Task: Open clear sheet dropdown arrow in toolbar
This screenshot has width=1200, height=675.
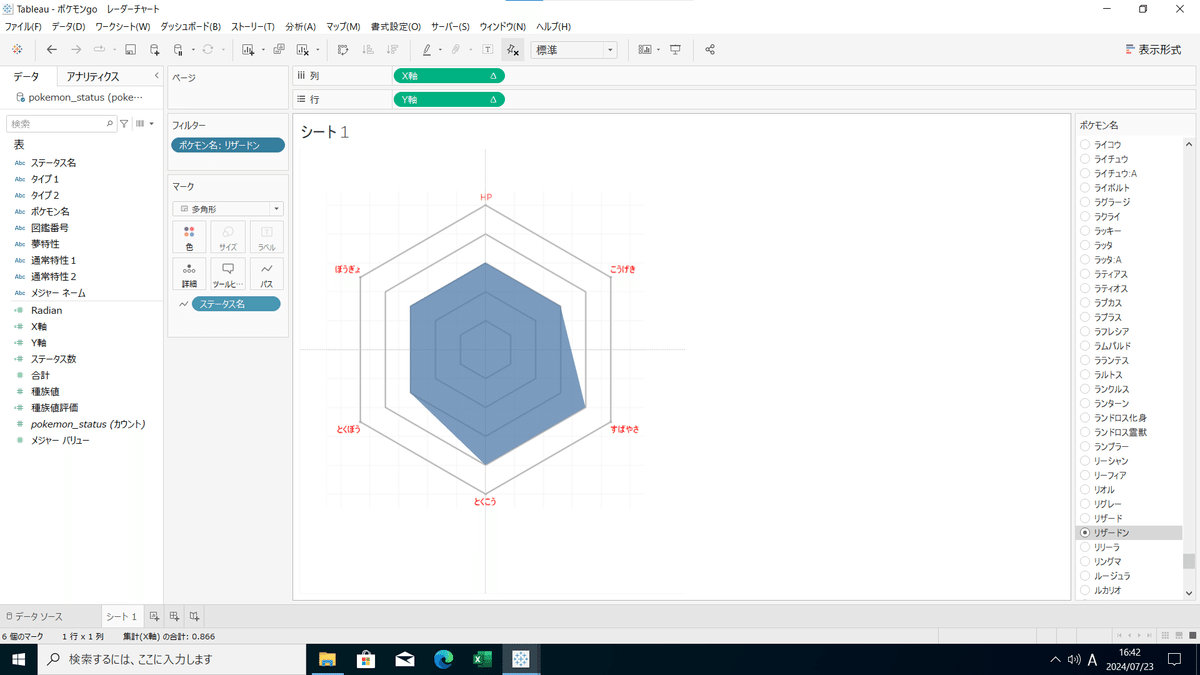Action: point(318,49)
